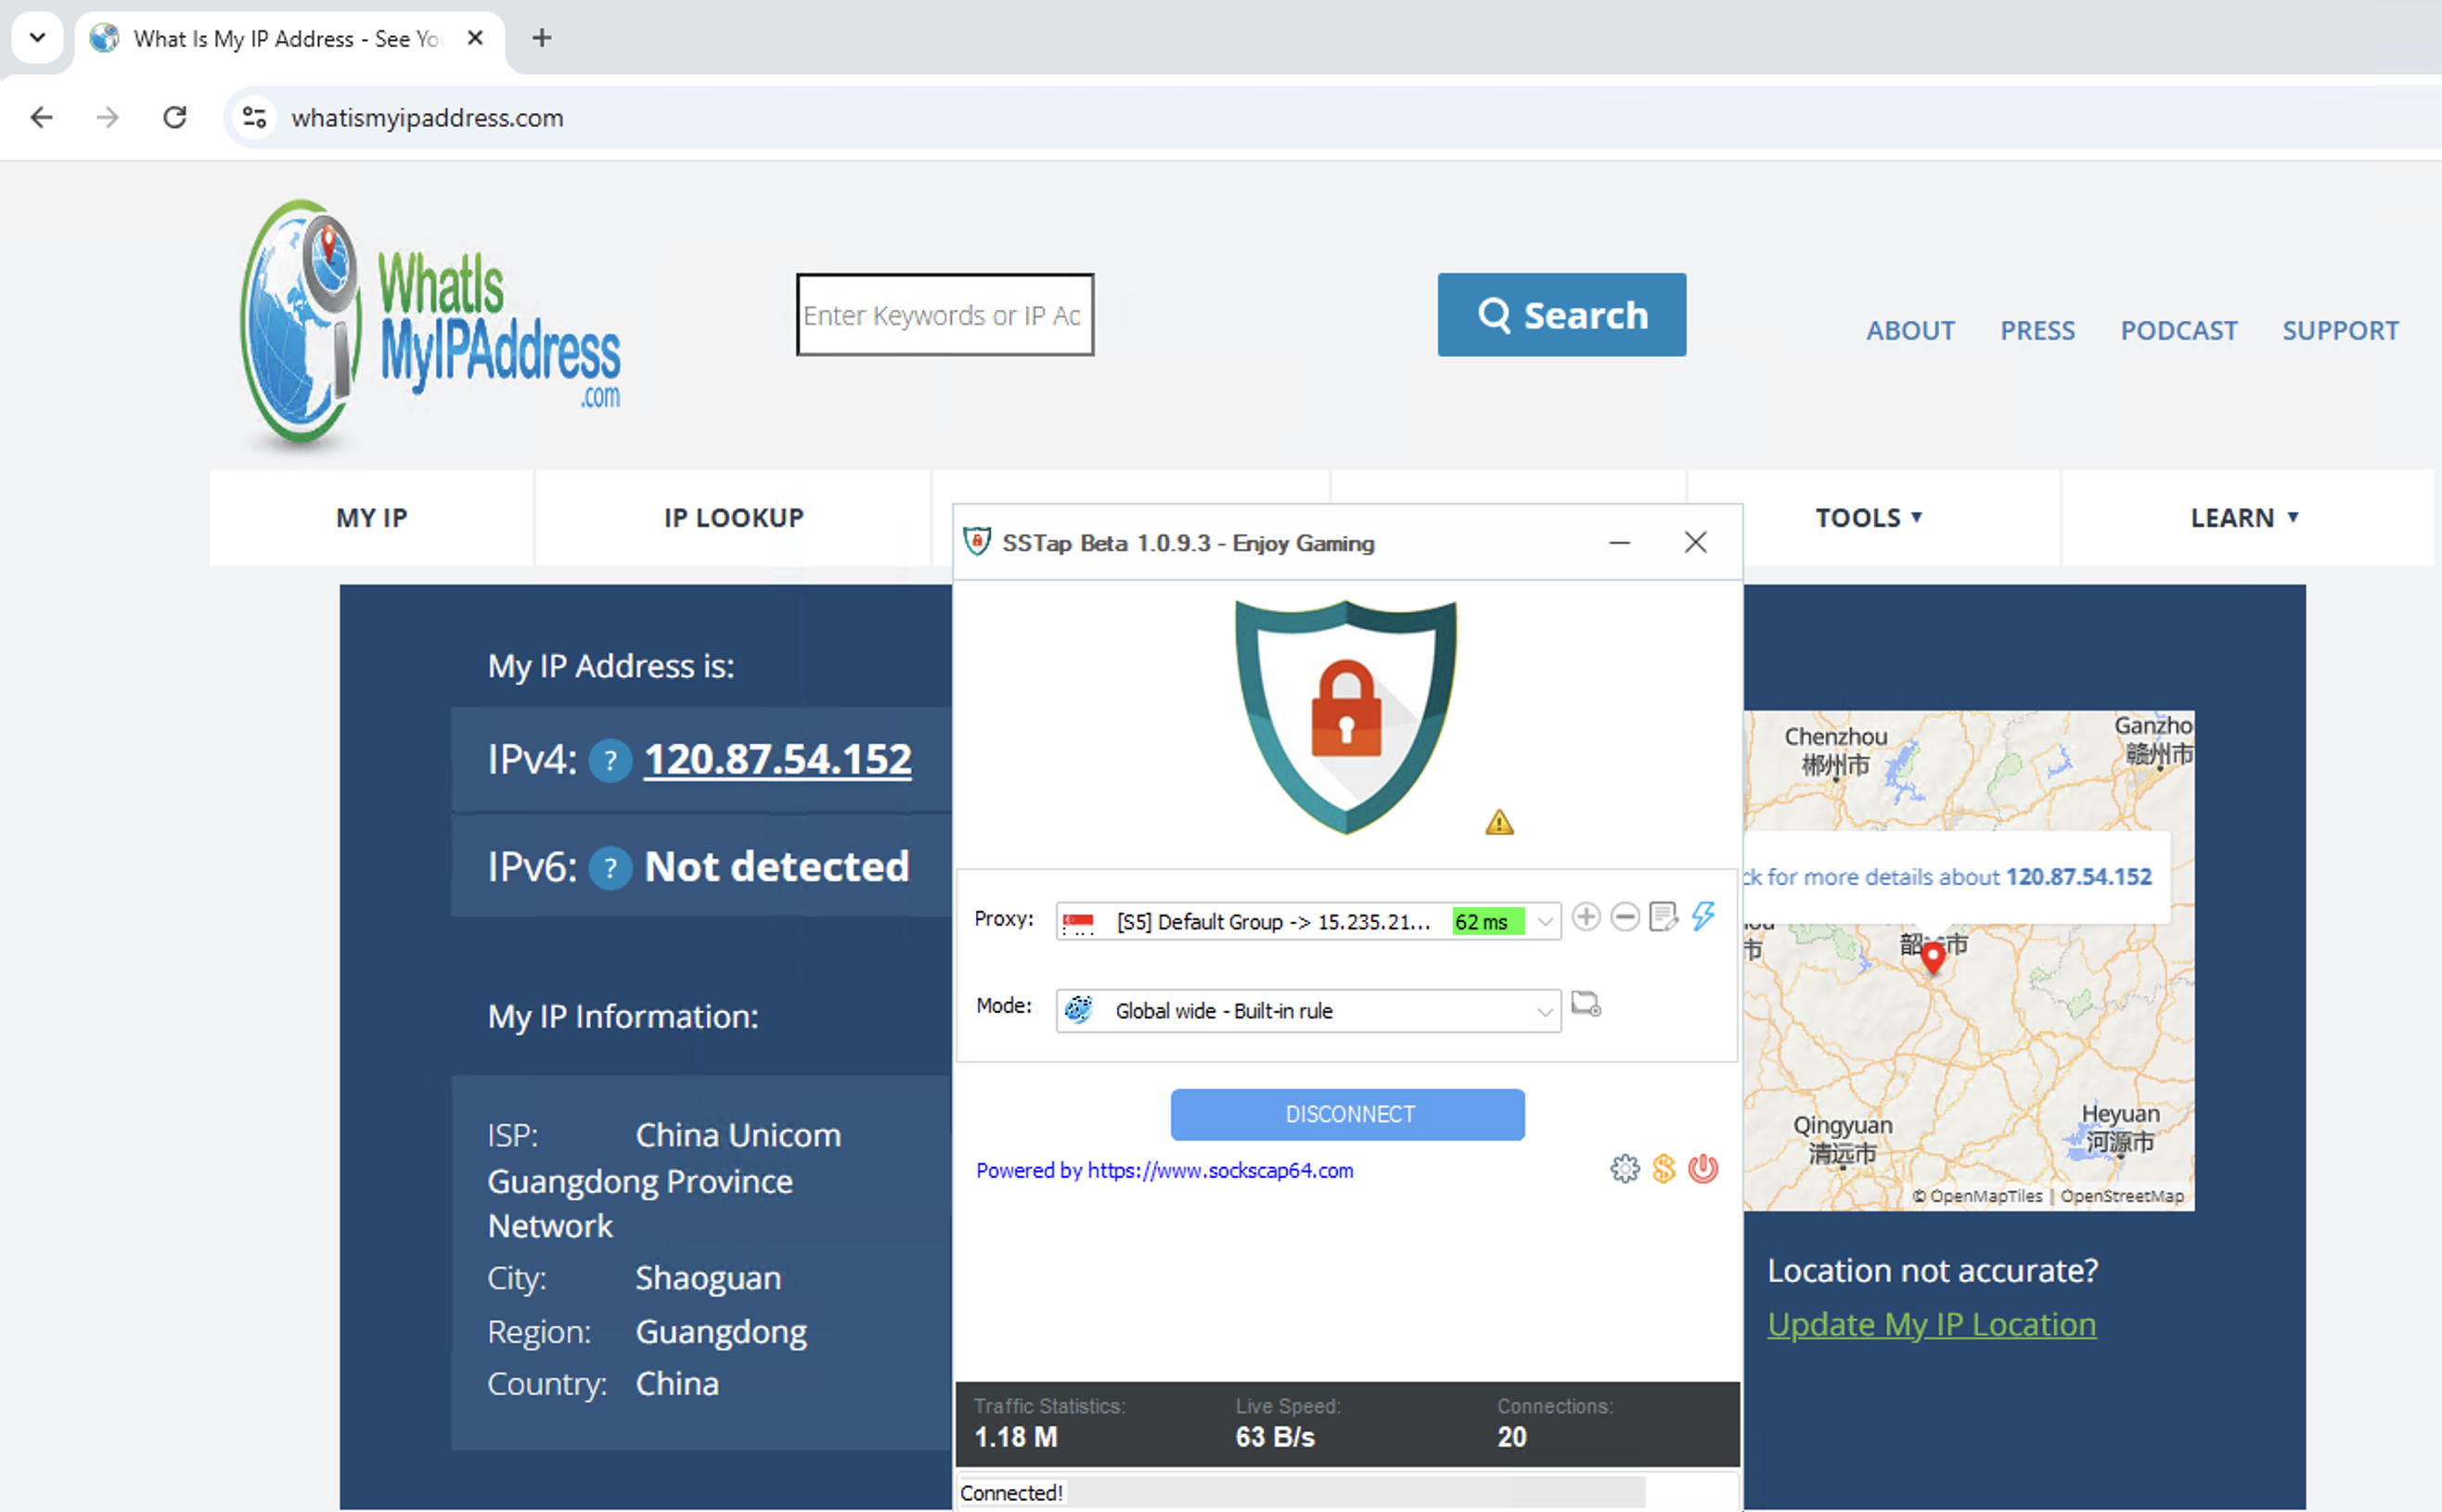
Task: Click the yellow warning triangle icon
Action: pyautogui.click(x=1499, y=823)
